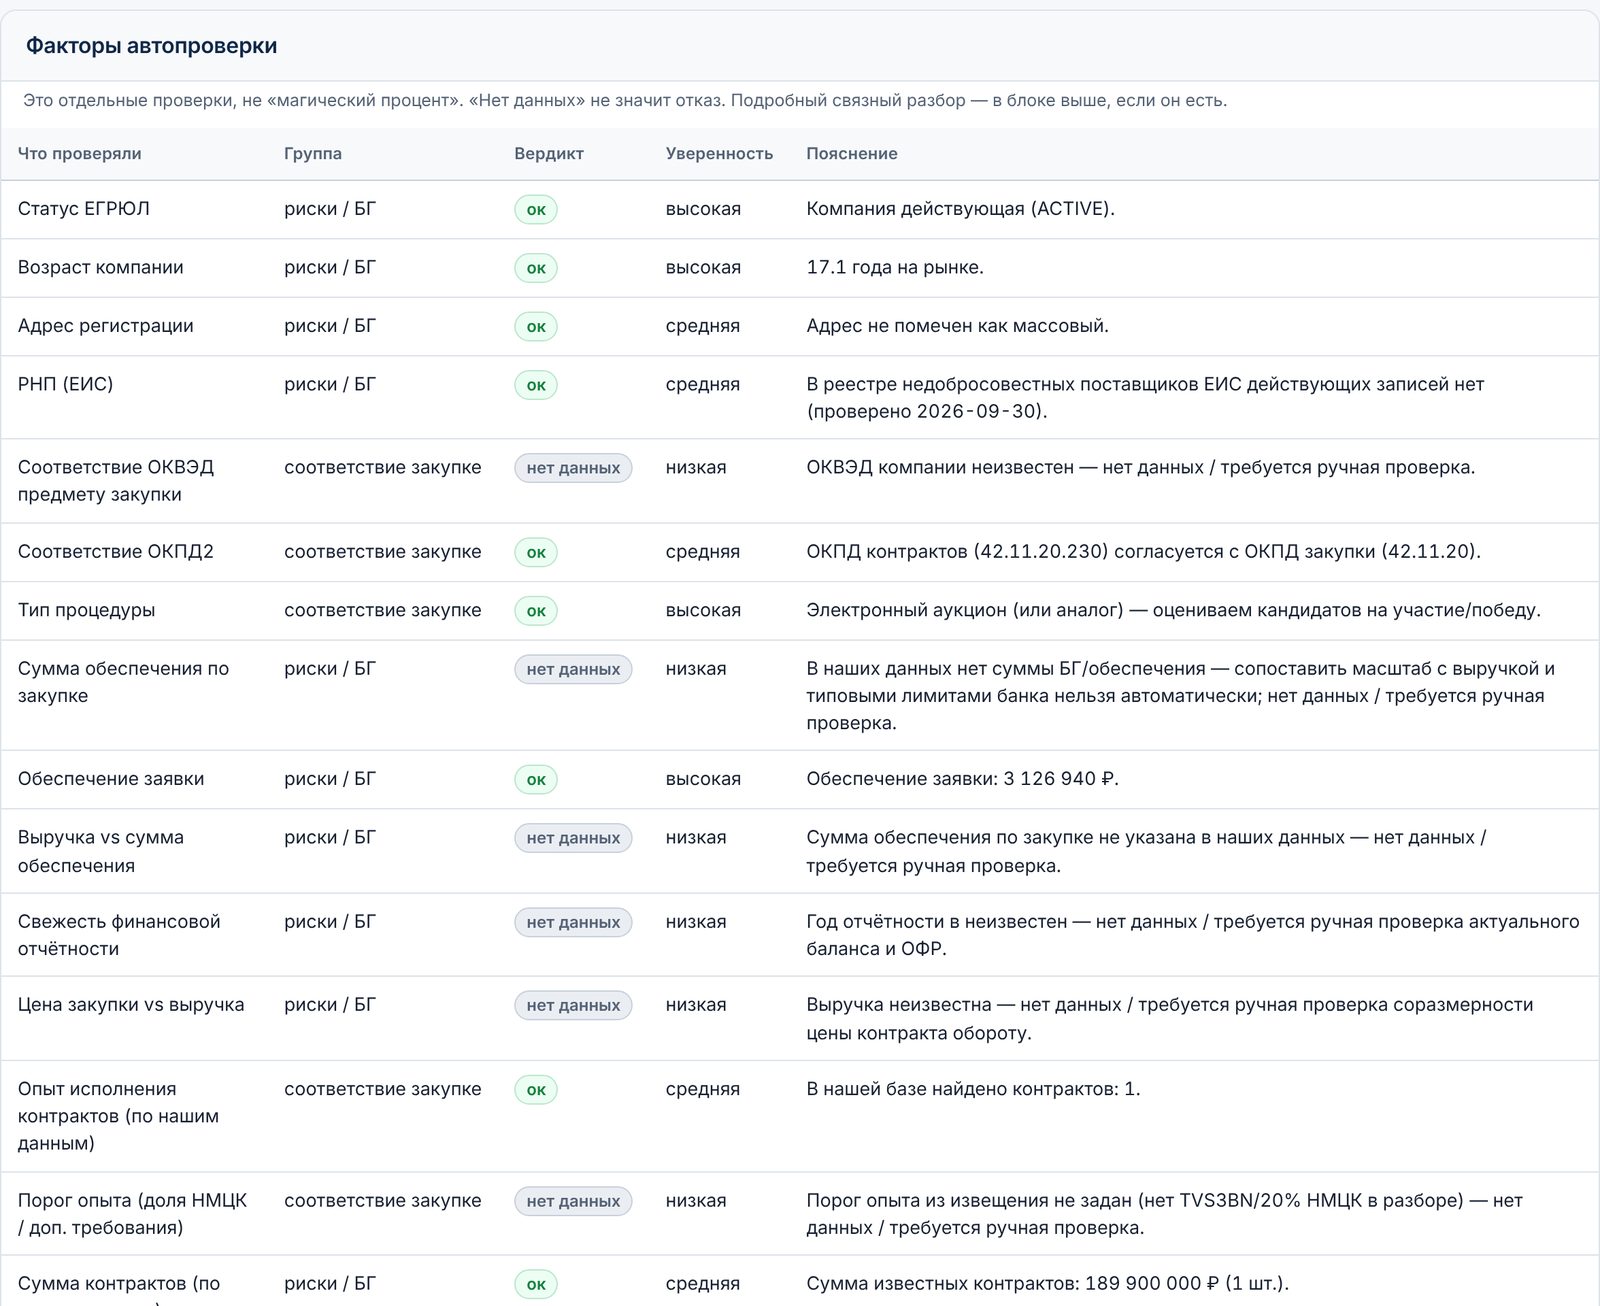The image size is (1600, 1306).
Task: Click the ОКПД контрактов (42.11.20.230) explanation
Action: [1143, 551]
